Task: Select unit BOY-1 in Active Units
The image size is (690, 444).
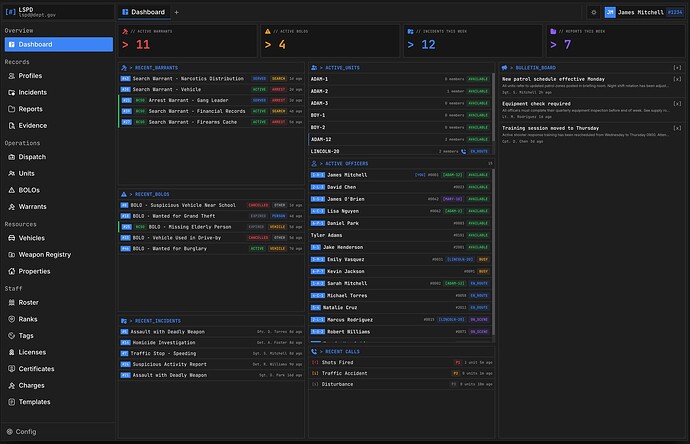Action: pyautogui.click(x=400, y=115)
